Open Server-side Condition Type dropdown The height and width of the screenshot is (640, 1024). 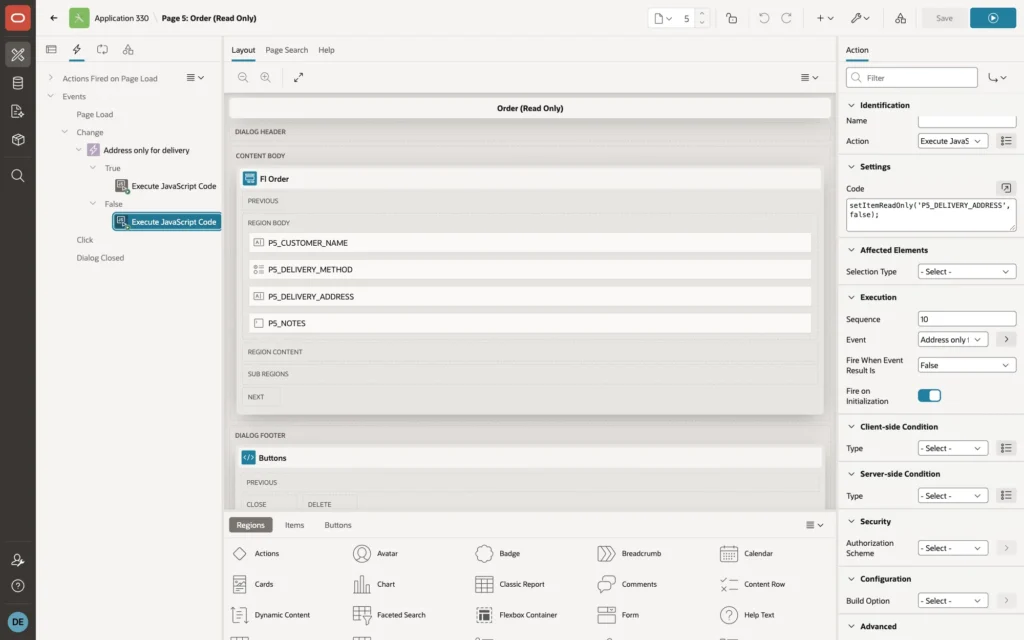[952, 496]
